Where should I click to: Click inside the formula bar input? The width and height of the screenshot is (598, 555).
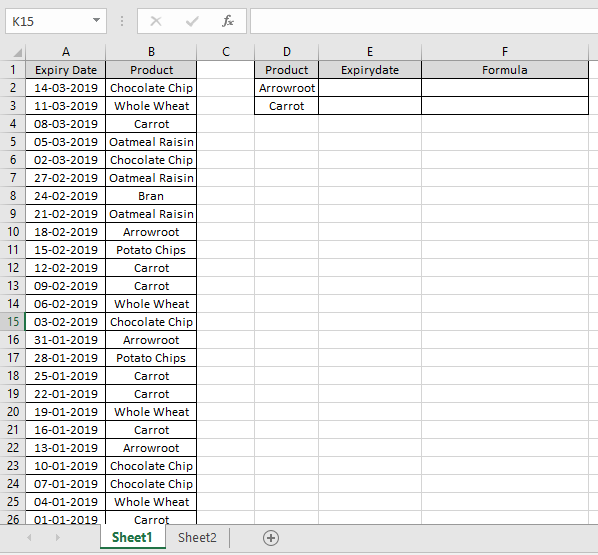tap(424, 21)
